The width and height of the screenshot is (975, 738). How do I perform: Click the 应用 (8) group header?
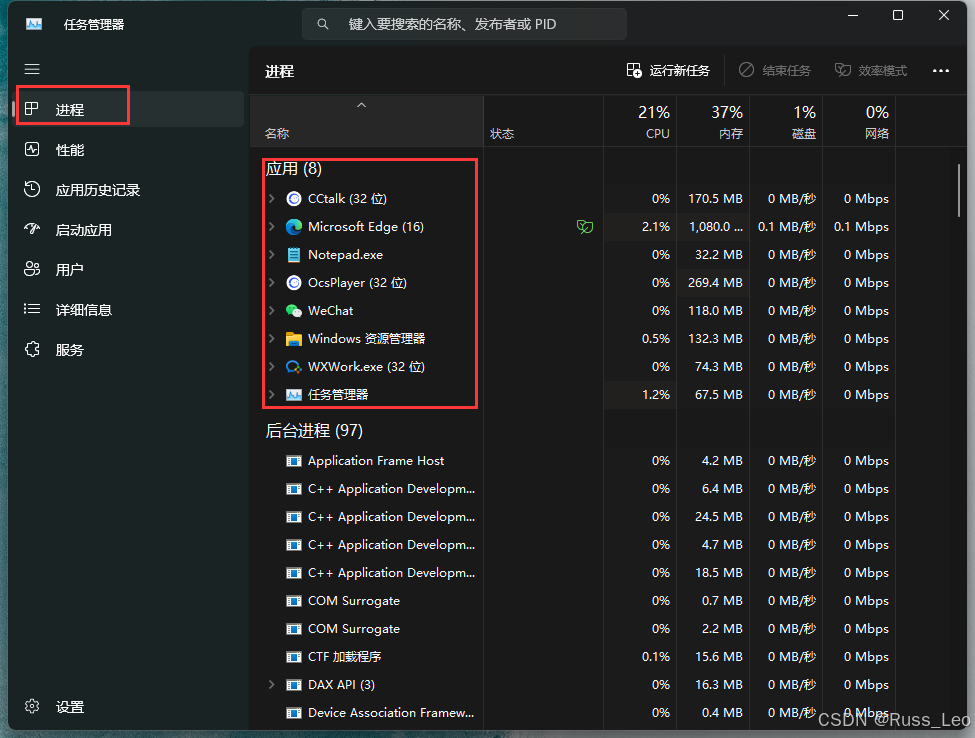293,168
